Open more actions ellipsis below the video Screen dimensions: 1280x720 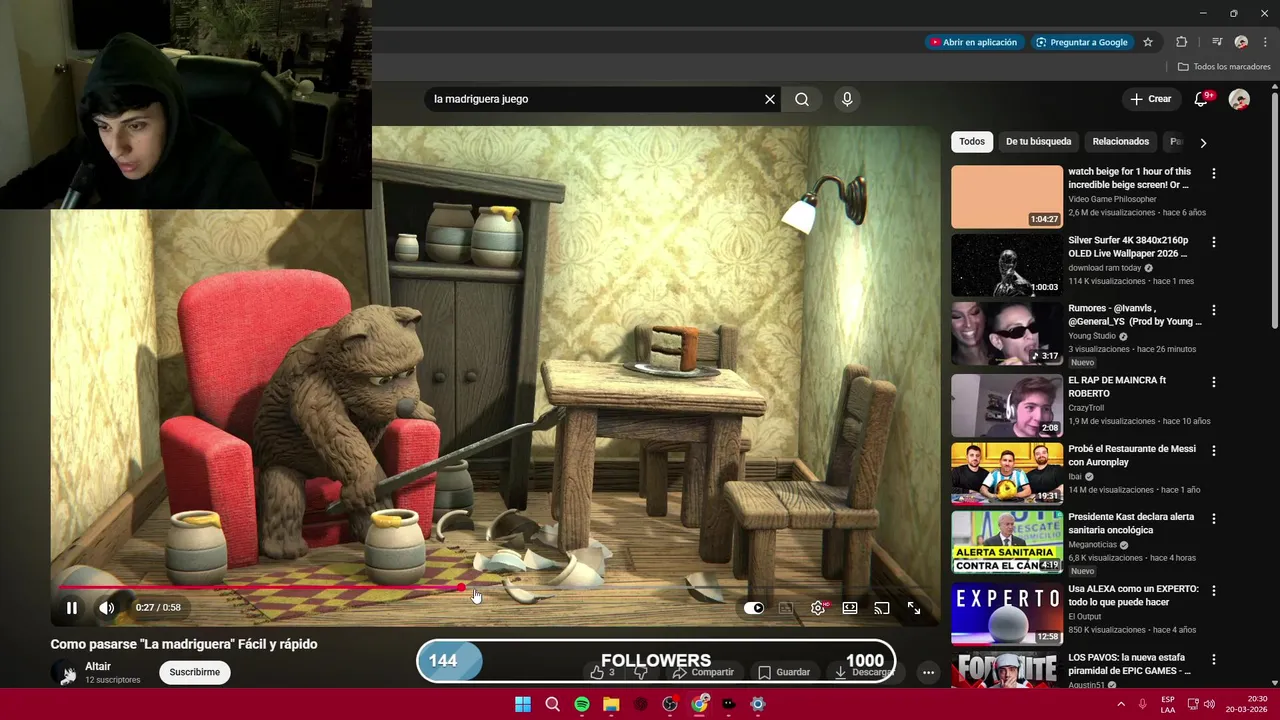pyautogui.click(x=928, y=672)
